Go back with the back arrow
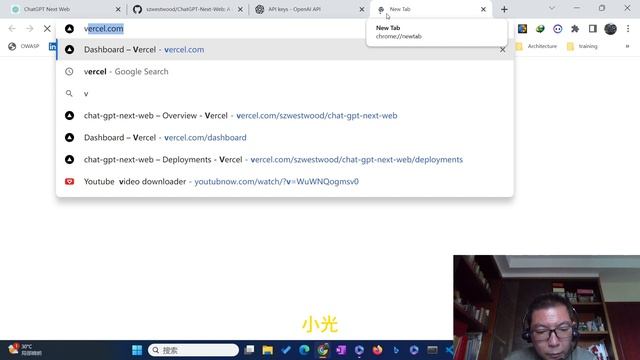Image resolution: width=640 pixels, height=360 pixels. coord(12,29)
